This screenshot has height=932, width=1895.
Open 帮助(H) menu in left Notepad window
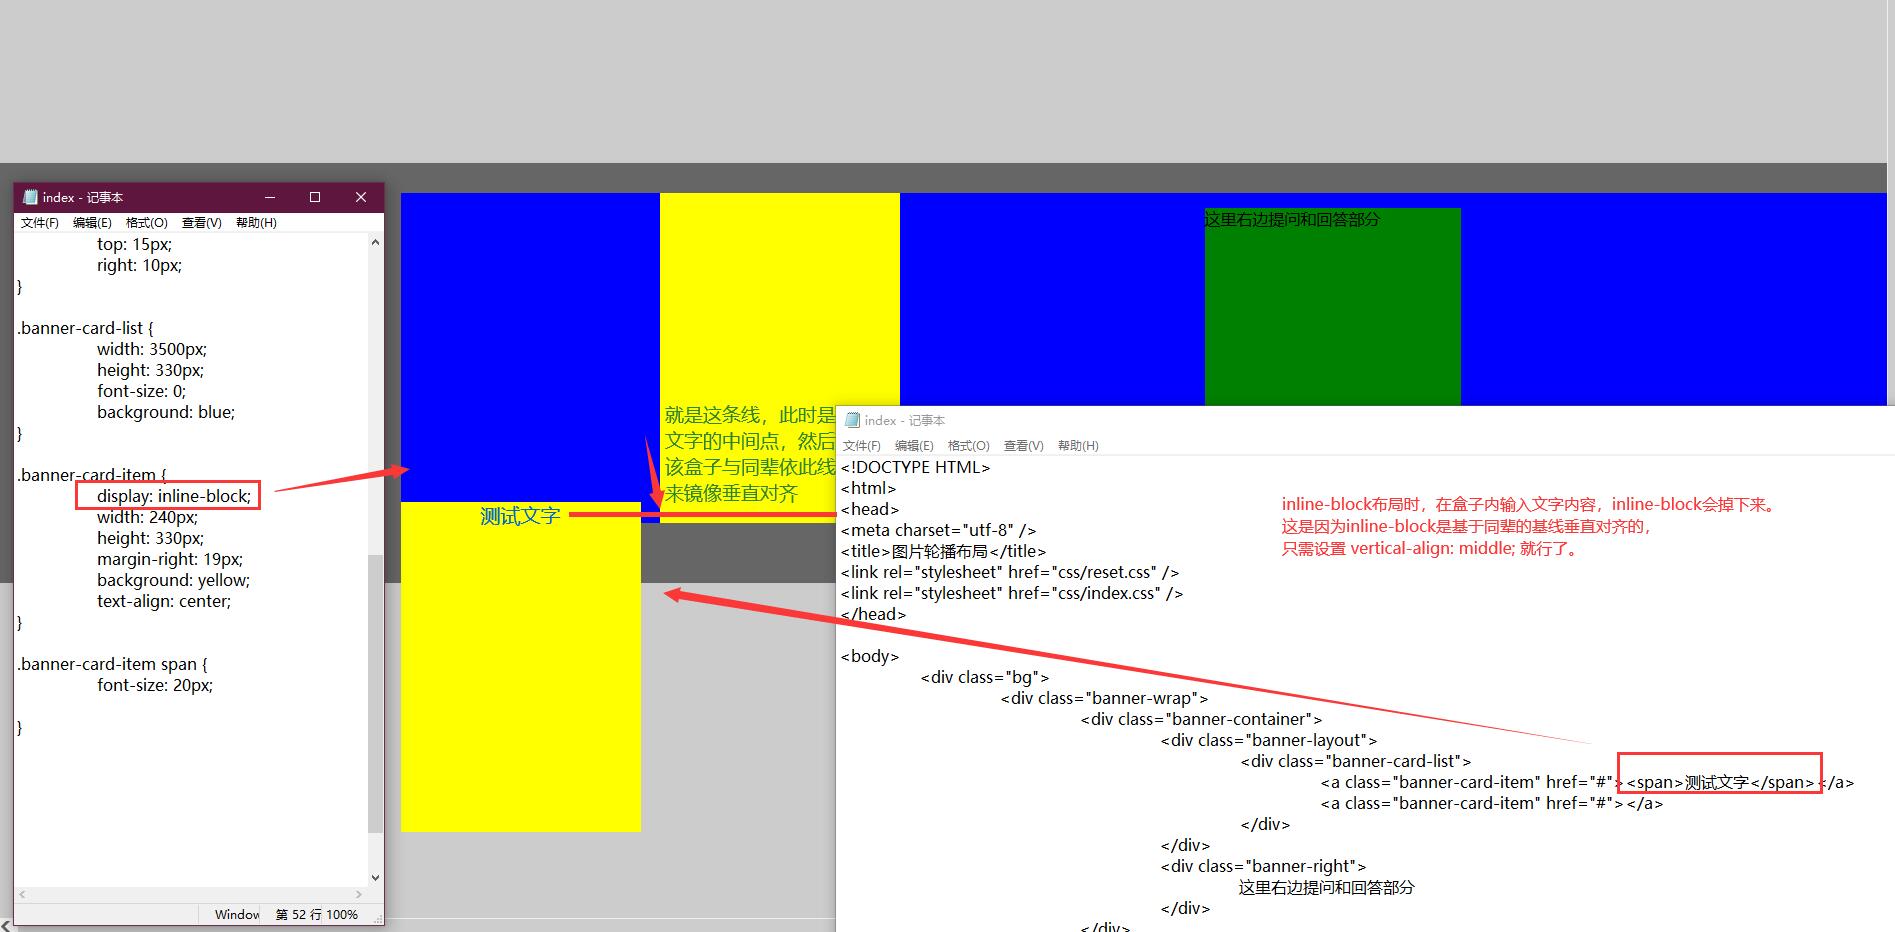point(256,223)
